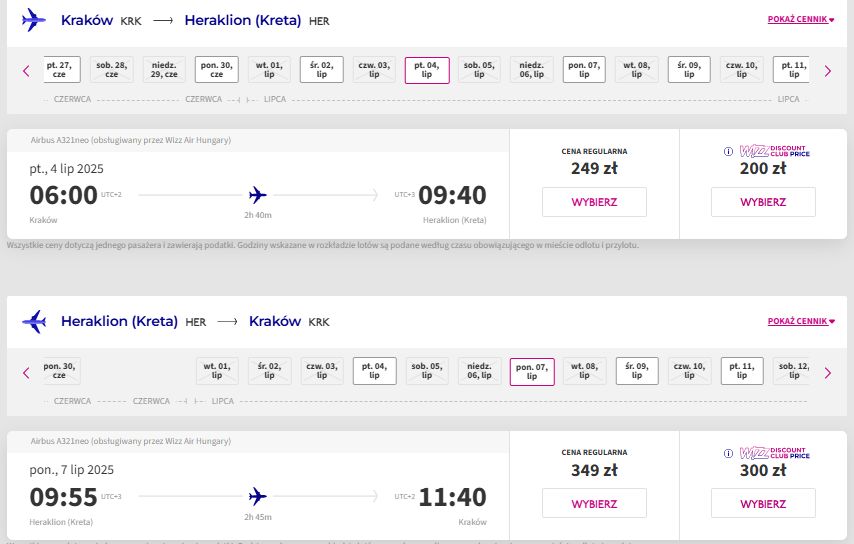
Task: Open return Wizz Discount Club info icon
Action: click(728, 453)
